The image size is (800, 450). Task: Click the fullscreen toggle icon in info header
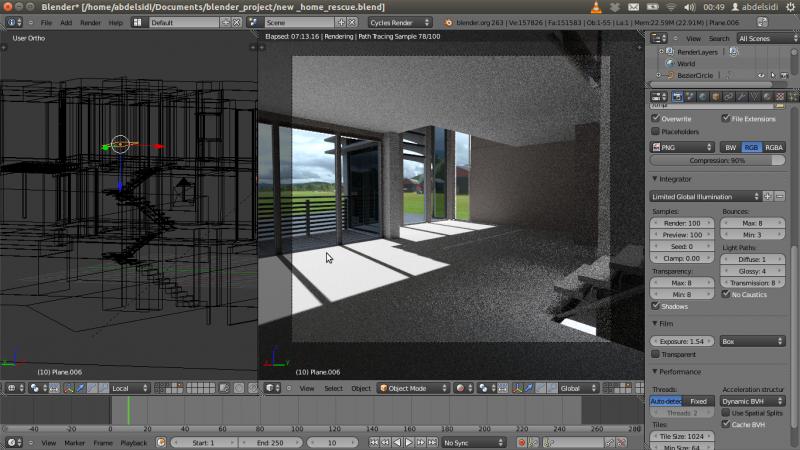coord(762,22)
